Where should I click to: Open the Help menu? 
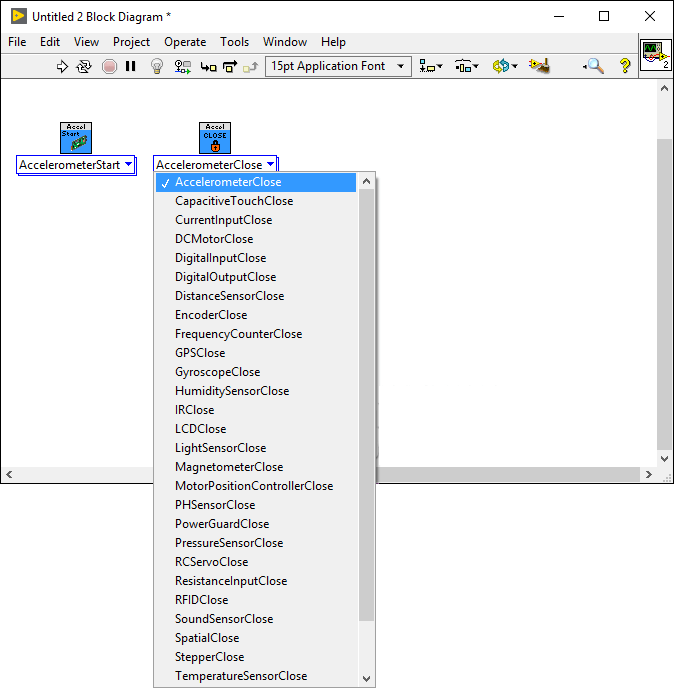click(333, 42)
